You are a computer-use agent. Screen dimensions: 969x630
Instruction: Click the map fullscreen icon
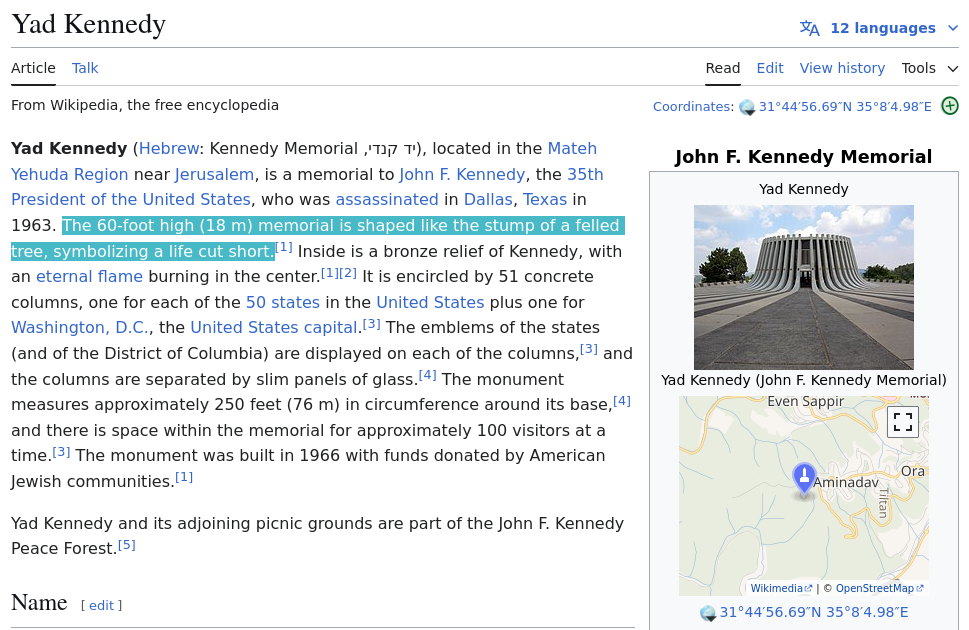click(x=903, y=422)
